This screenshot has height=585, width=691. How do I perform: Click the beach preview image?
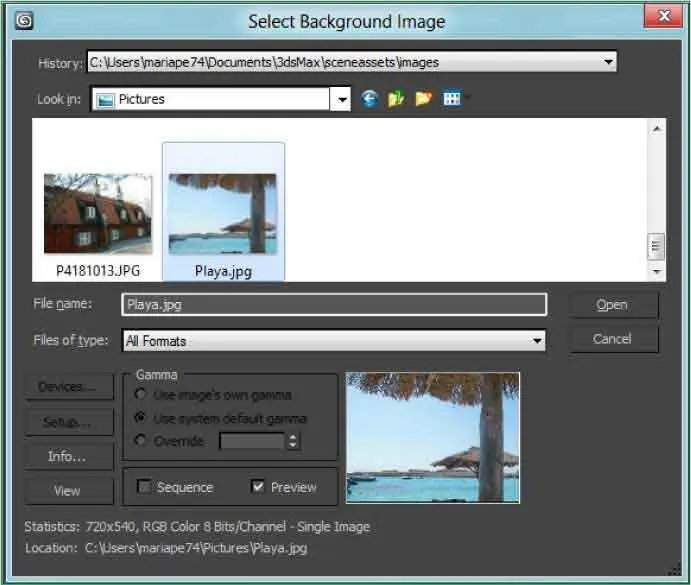point(433,437)
